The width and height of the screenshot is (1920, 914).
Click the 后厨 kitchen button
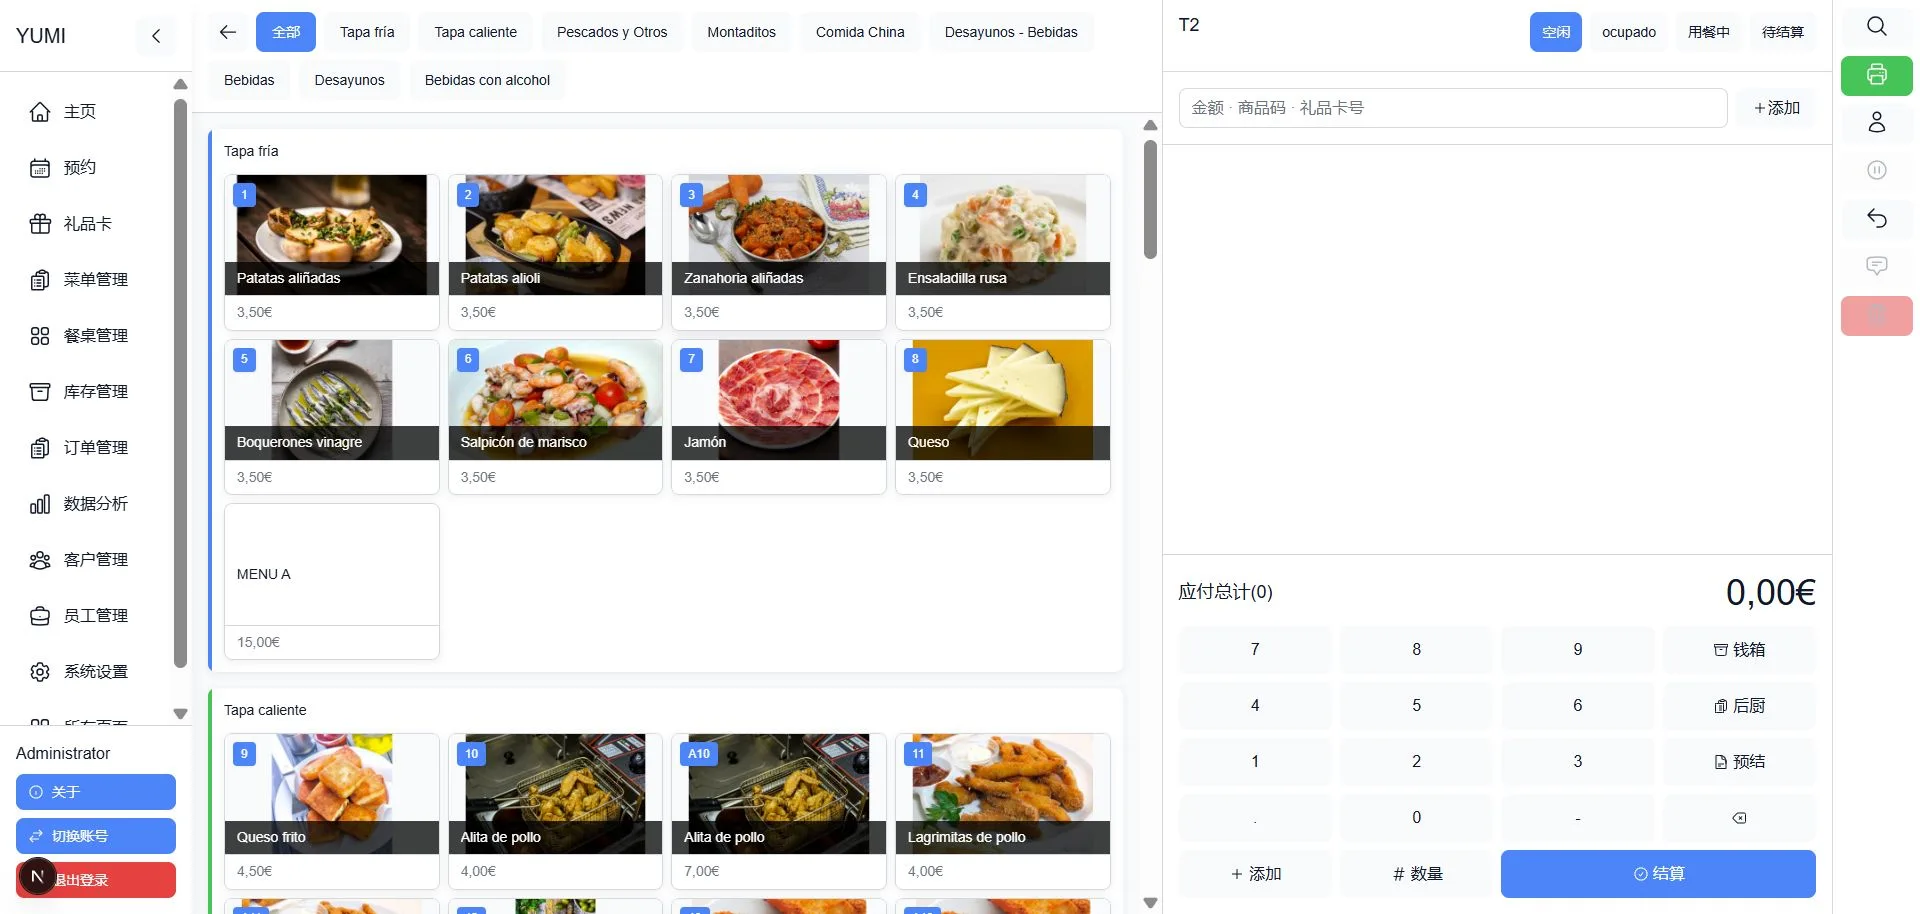pos(1739,706)
